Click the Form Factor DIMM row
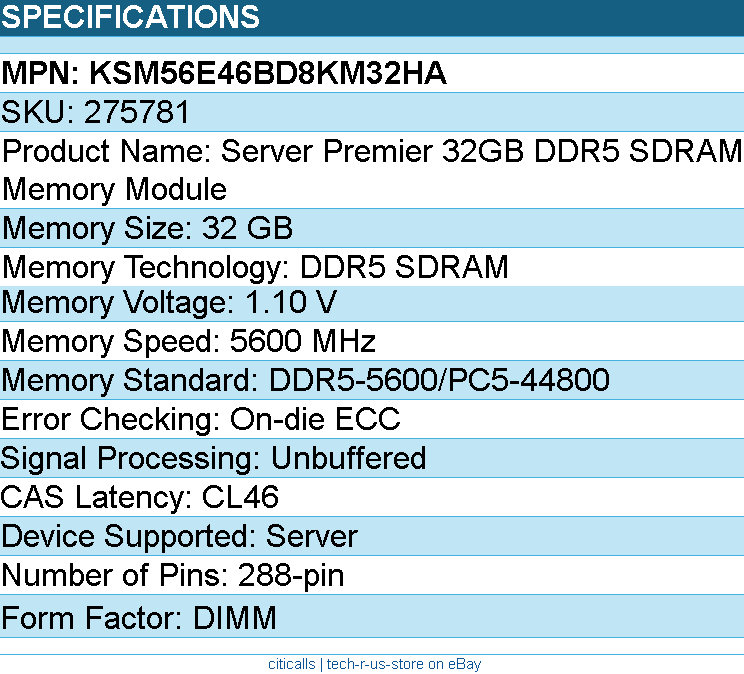 (x=138, y=618)
